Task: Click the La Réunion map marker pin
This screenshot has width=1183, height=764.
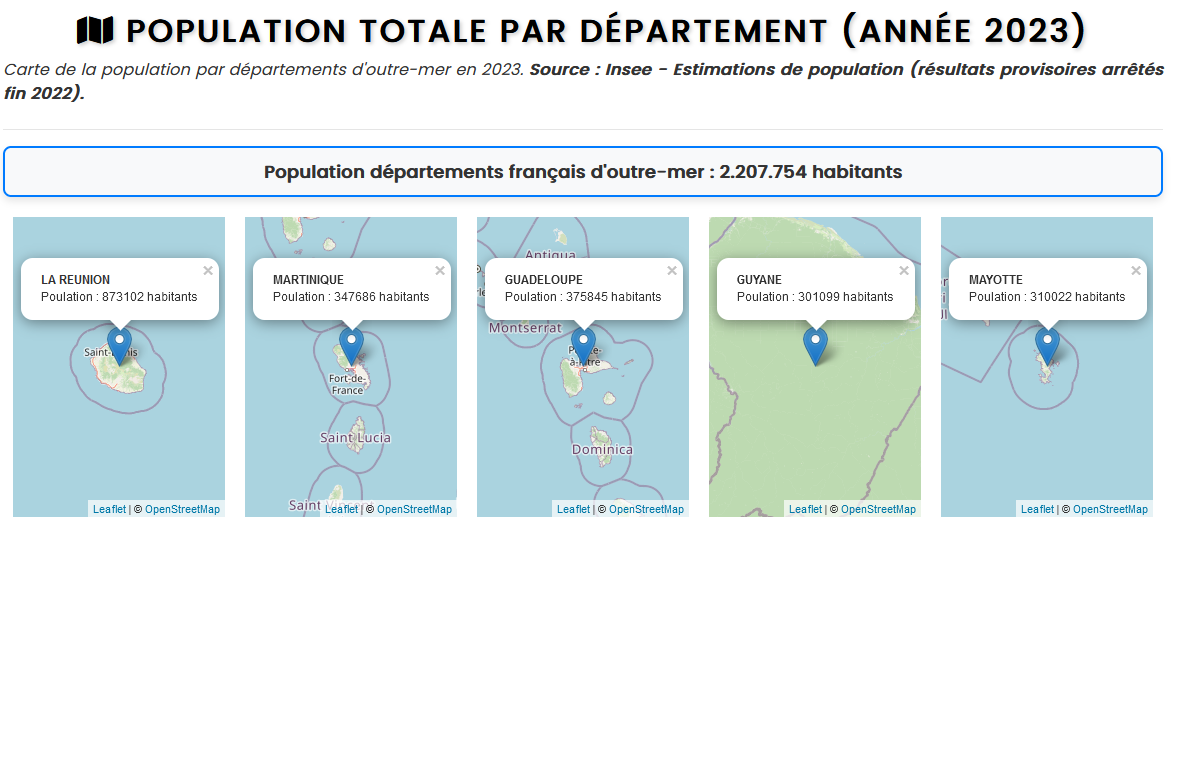Action: tap(119, 345)
